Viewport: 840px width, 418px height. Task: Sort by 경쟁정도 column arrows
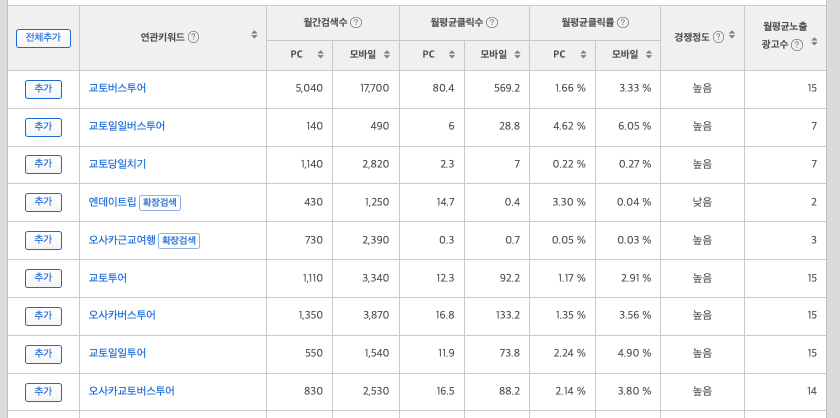pos(732,35)
